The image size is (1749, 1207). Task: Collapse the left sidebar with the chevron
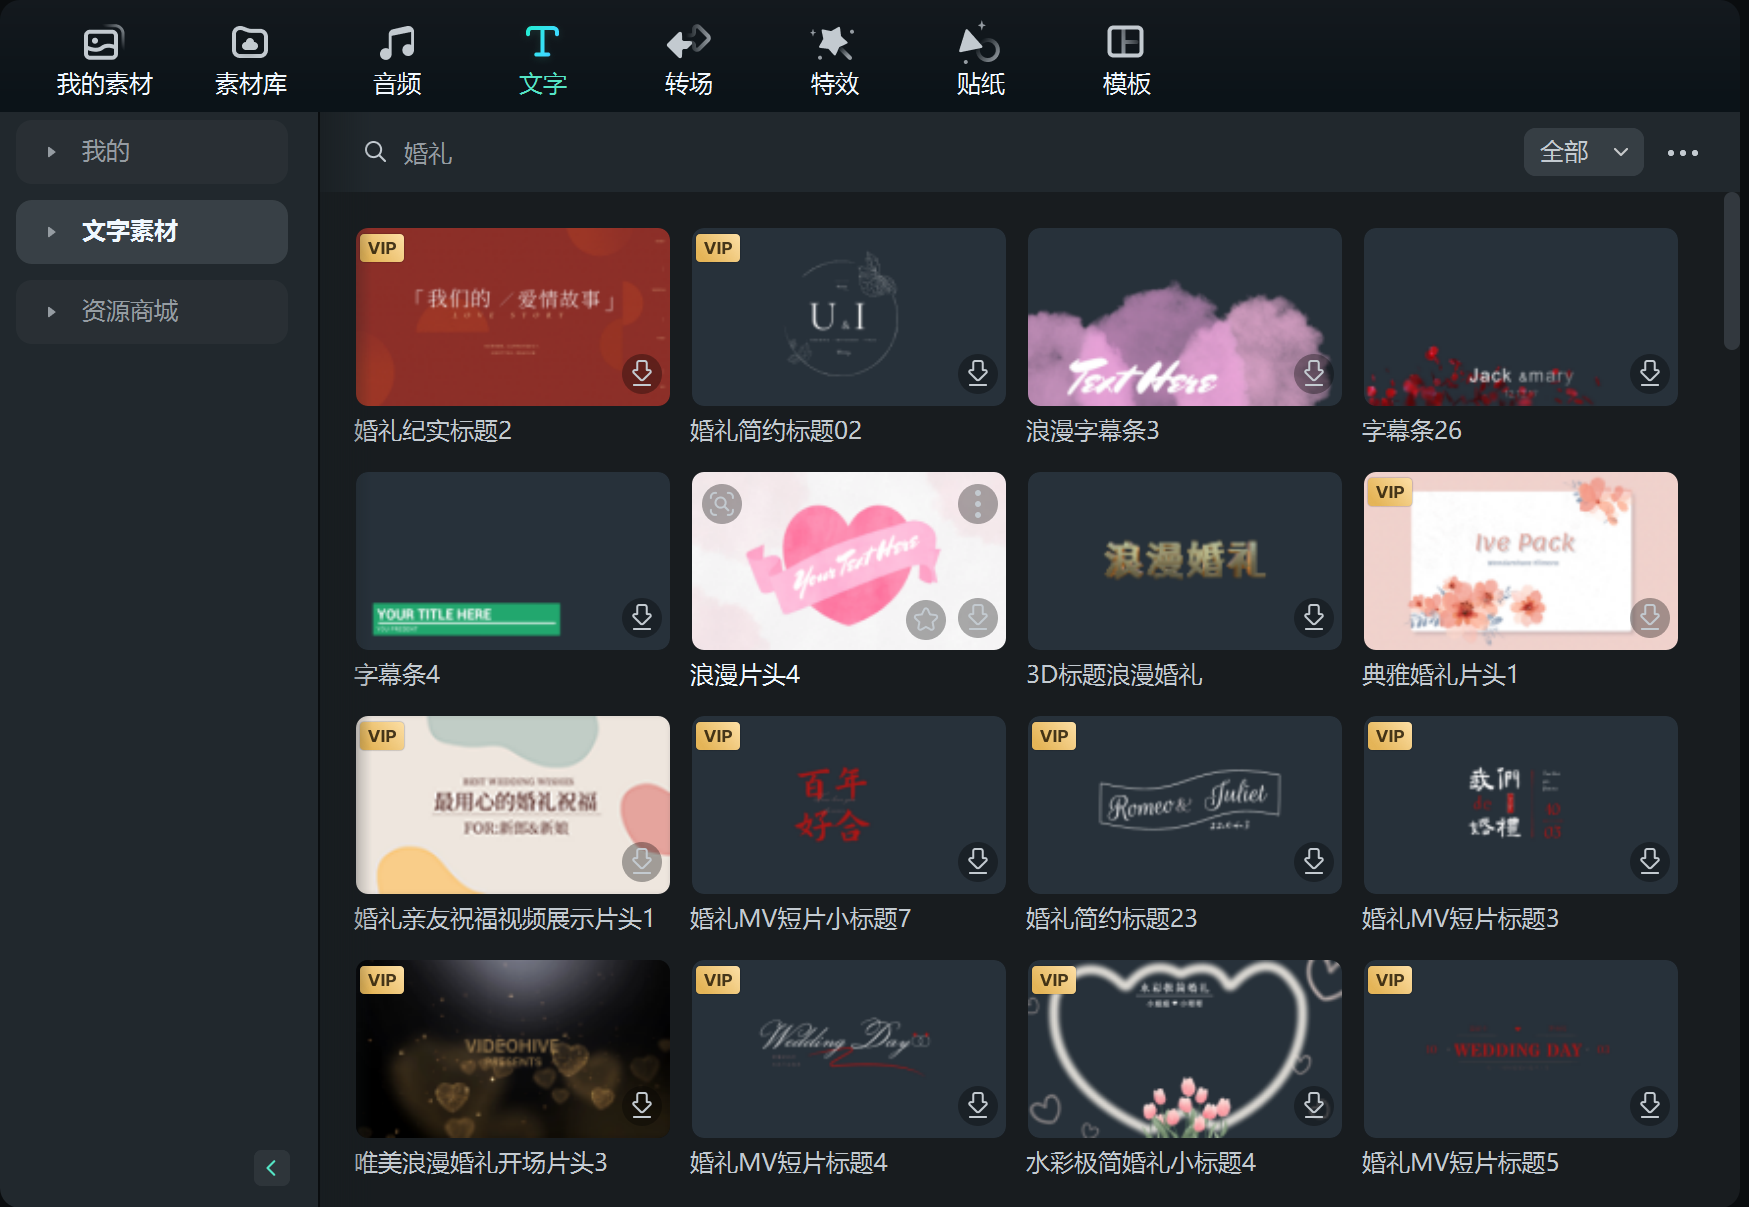click(271, 1168)
